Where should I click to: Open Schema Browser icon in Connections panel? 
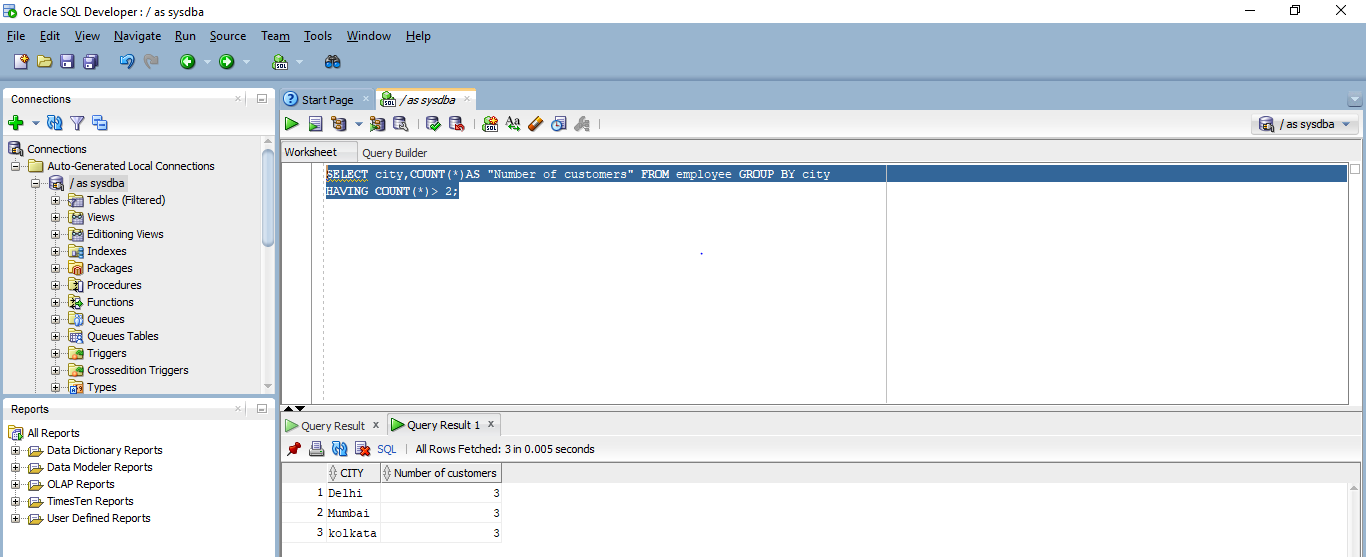[99, 123]
